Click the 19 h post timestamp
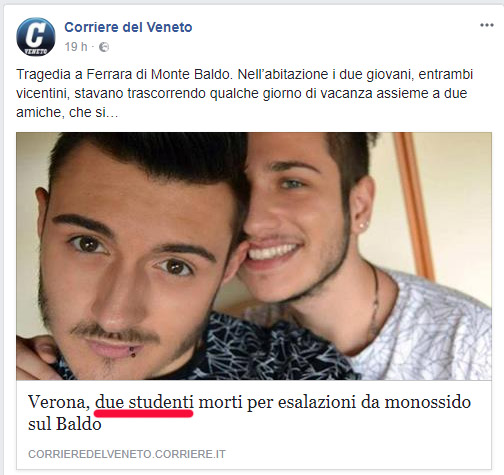Viewport: 504px width, 475px height. [x=76, y=47]
